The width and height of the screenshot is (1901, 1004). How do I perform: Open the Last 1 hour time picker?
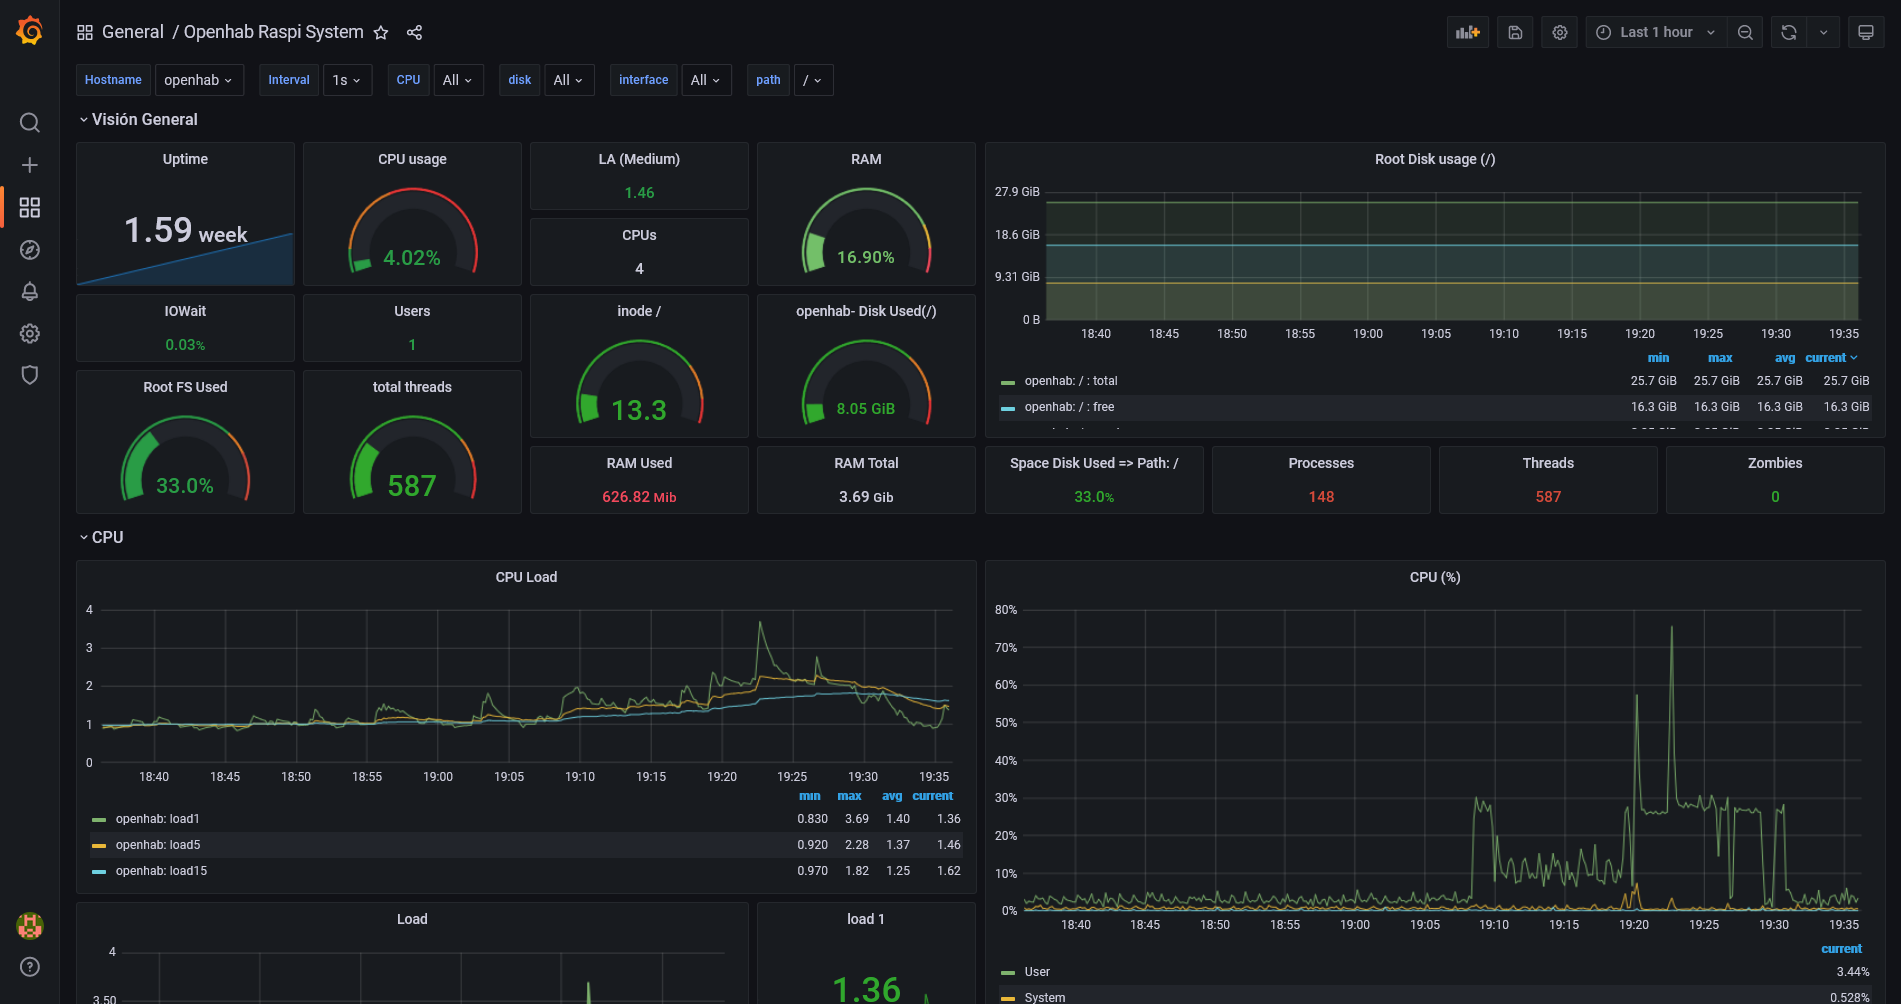pyautogui.click(x=1655, y=33)
